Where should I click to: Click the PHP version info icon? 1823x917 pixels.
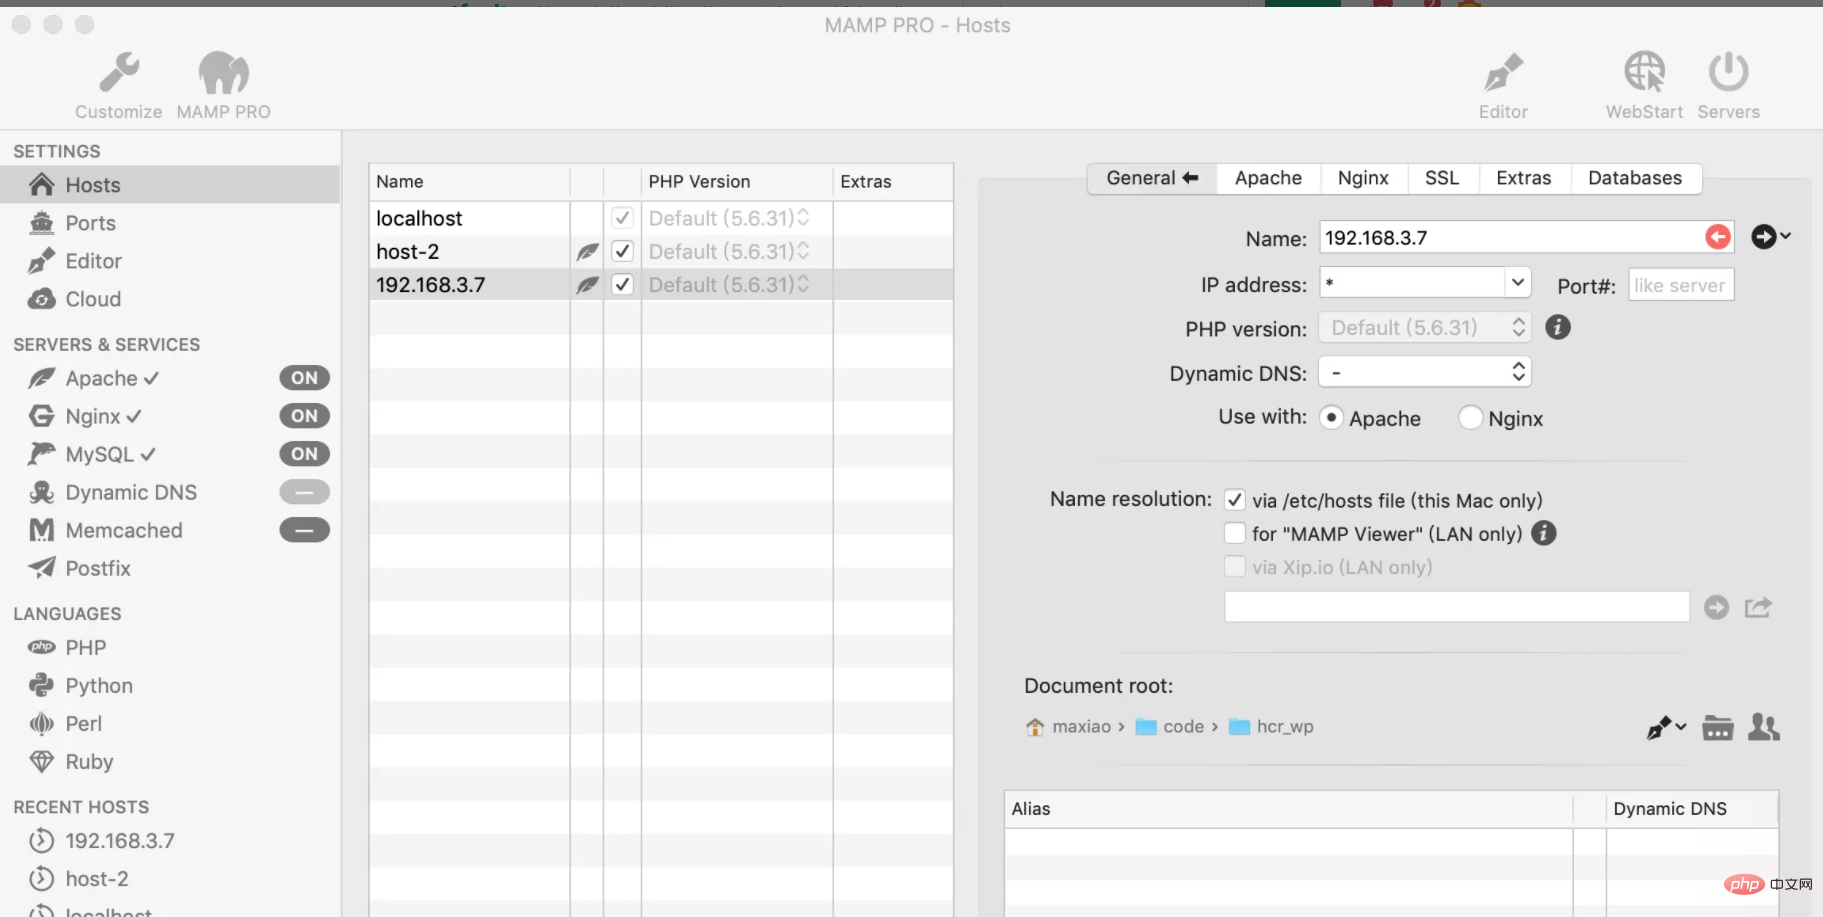(1557, 327)
